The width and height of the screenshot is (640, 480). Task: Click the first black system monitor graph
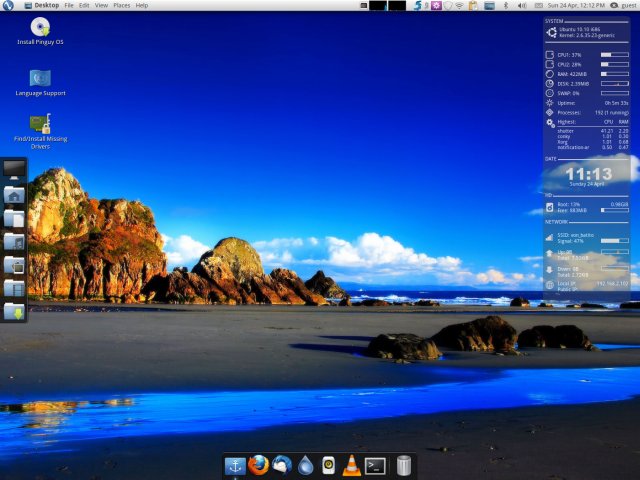point(378,5)
